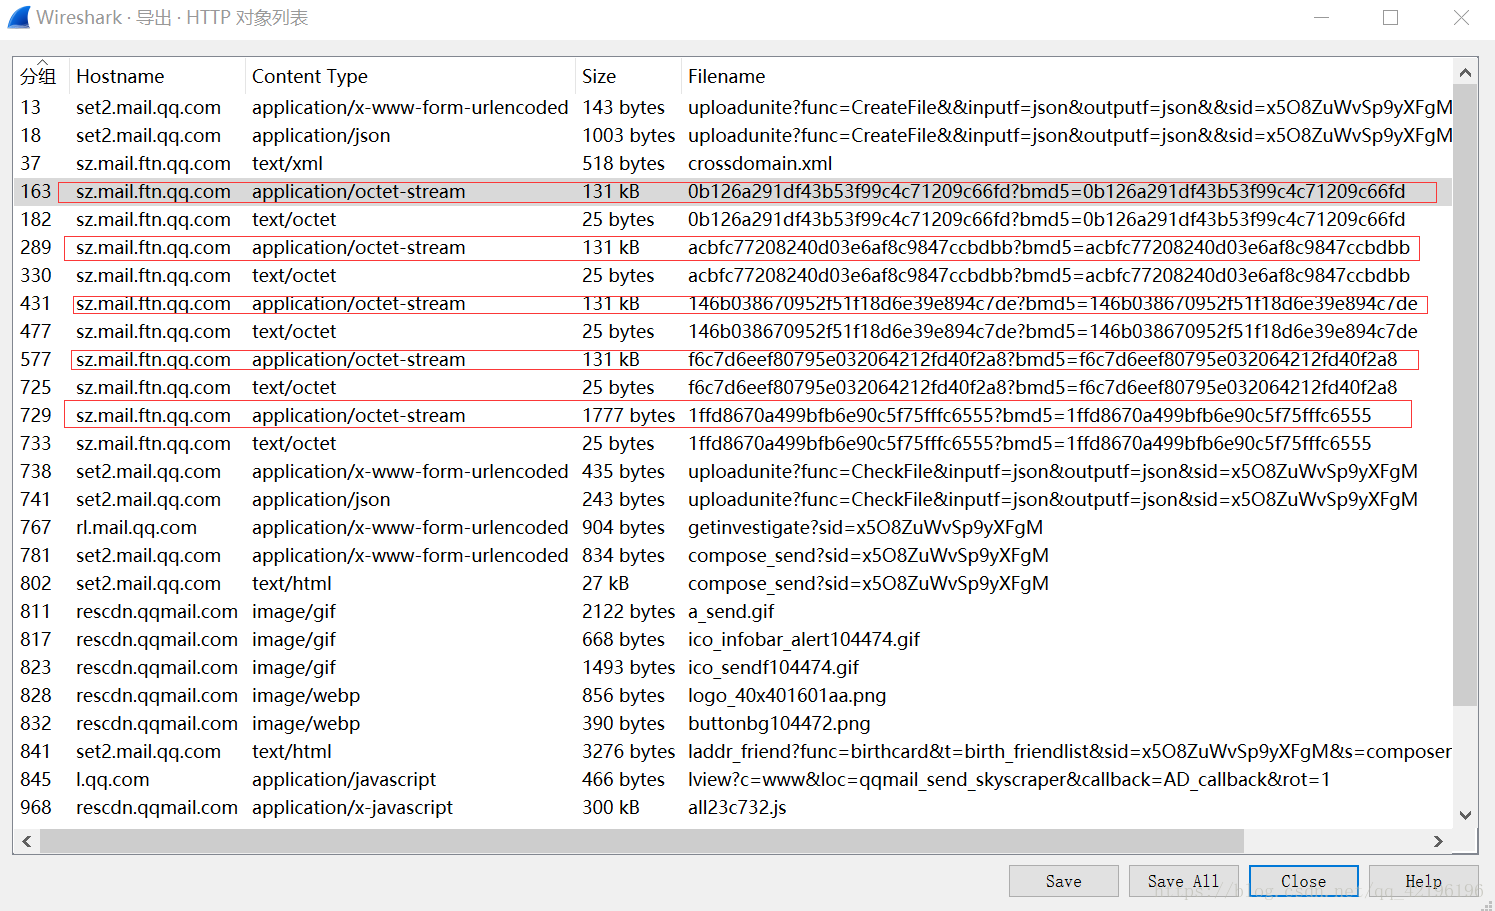Open Help button

point(1423,881)
